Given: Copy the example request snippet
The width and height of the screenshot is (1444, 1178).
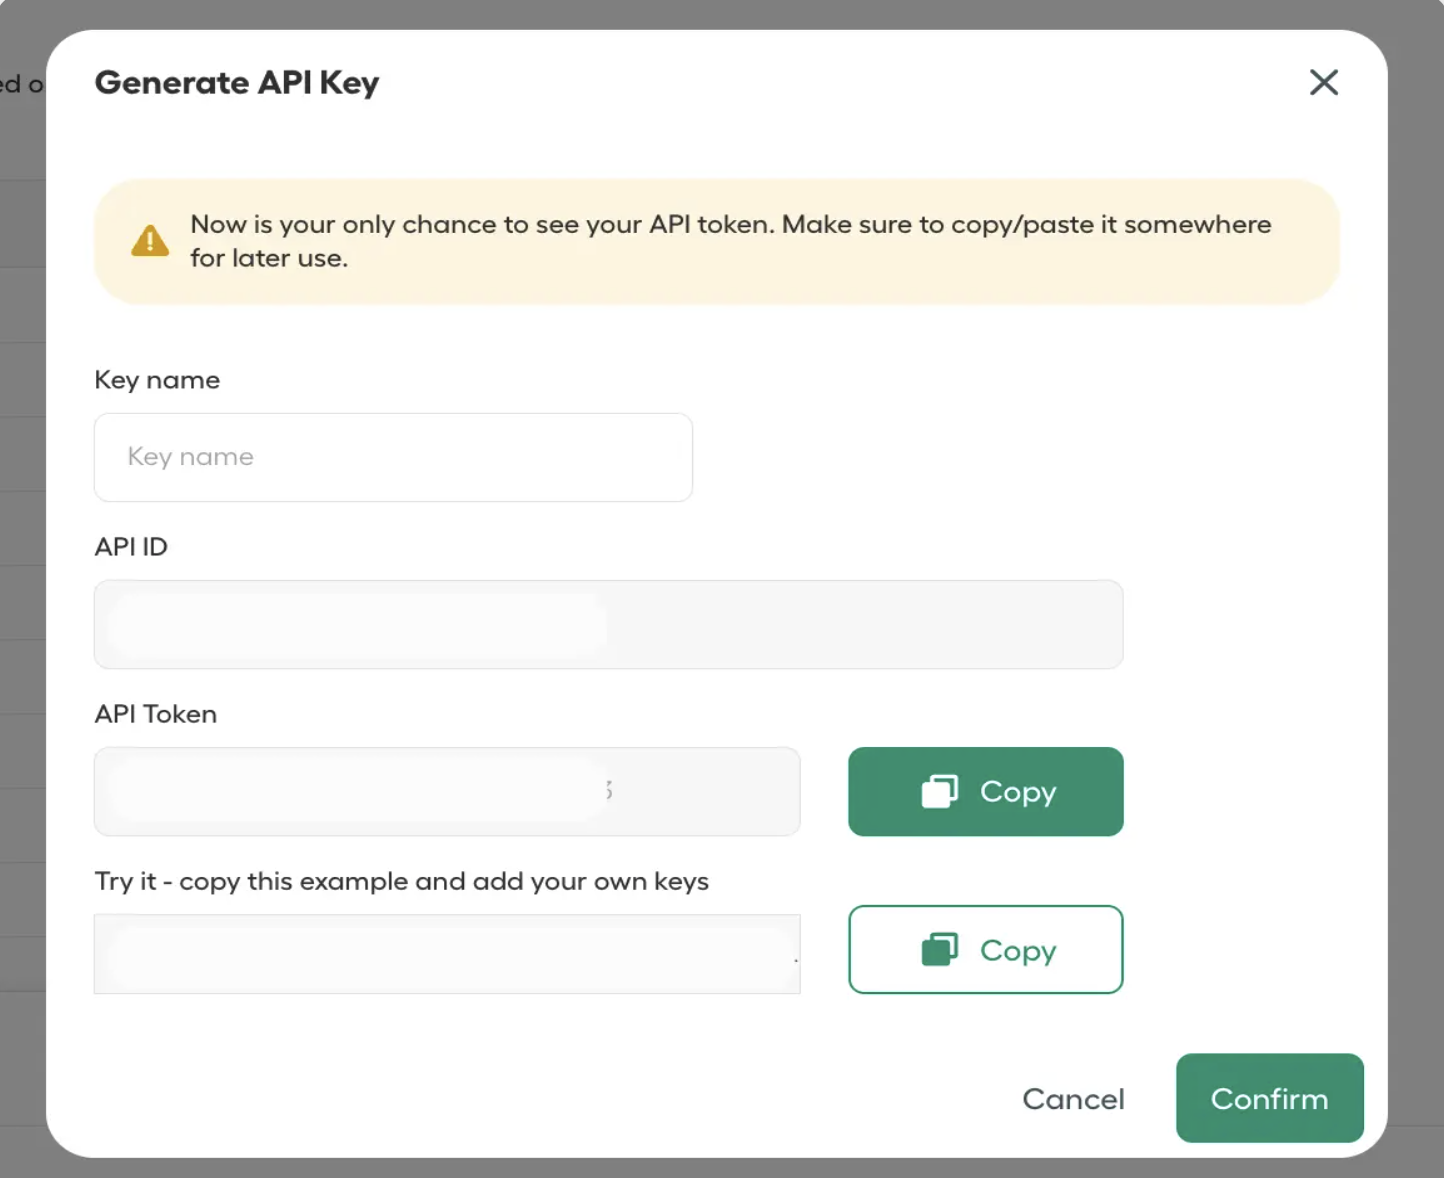Looking at the screenshot, I should pos(985,950).
